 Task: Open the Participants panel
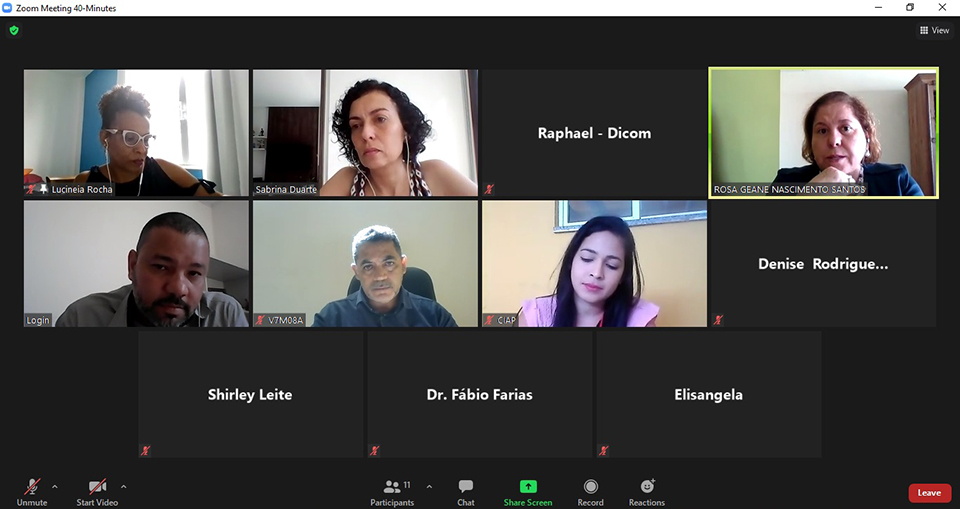392,493
